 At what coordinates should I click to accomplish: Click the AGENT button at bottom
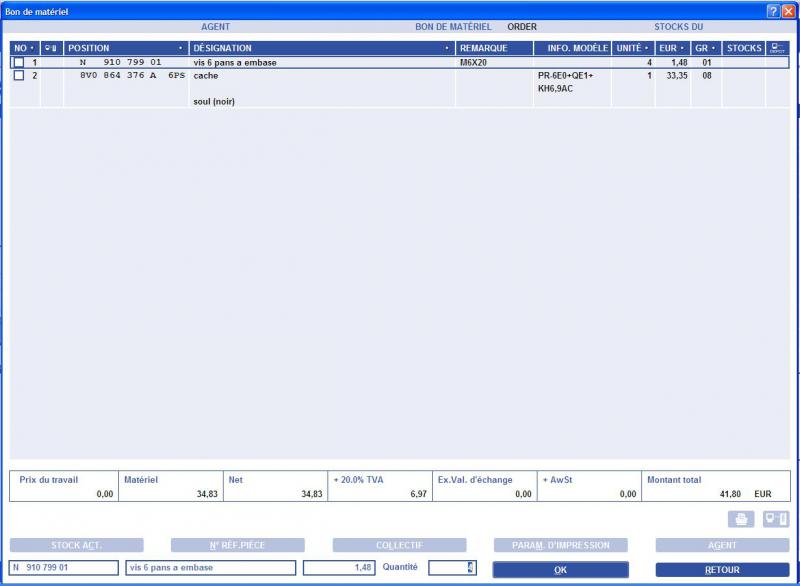click(722, 545)
